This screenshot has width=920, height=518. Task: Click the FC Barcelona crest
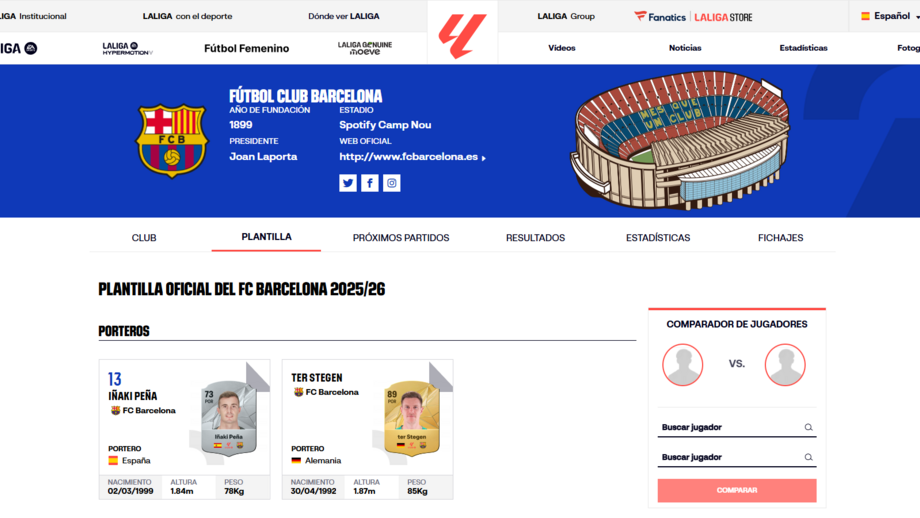tap(172, 141)
